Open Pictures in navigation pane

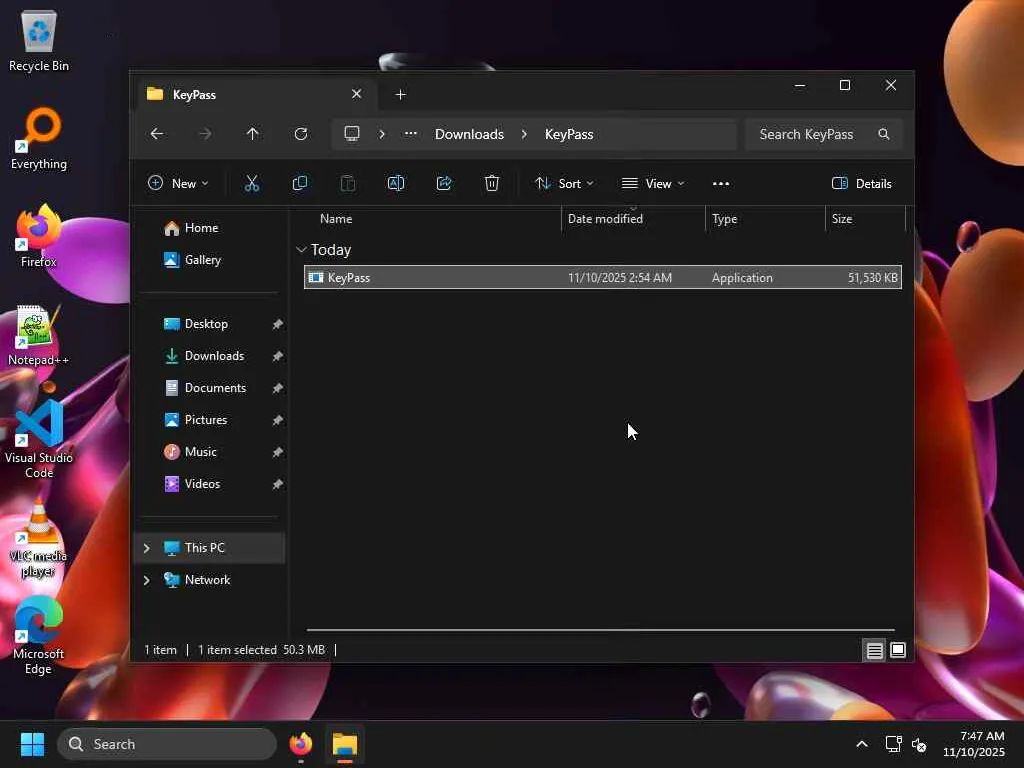pos(206,420)
